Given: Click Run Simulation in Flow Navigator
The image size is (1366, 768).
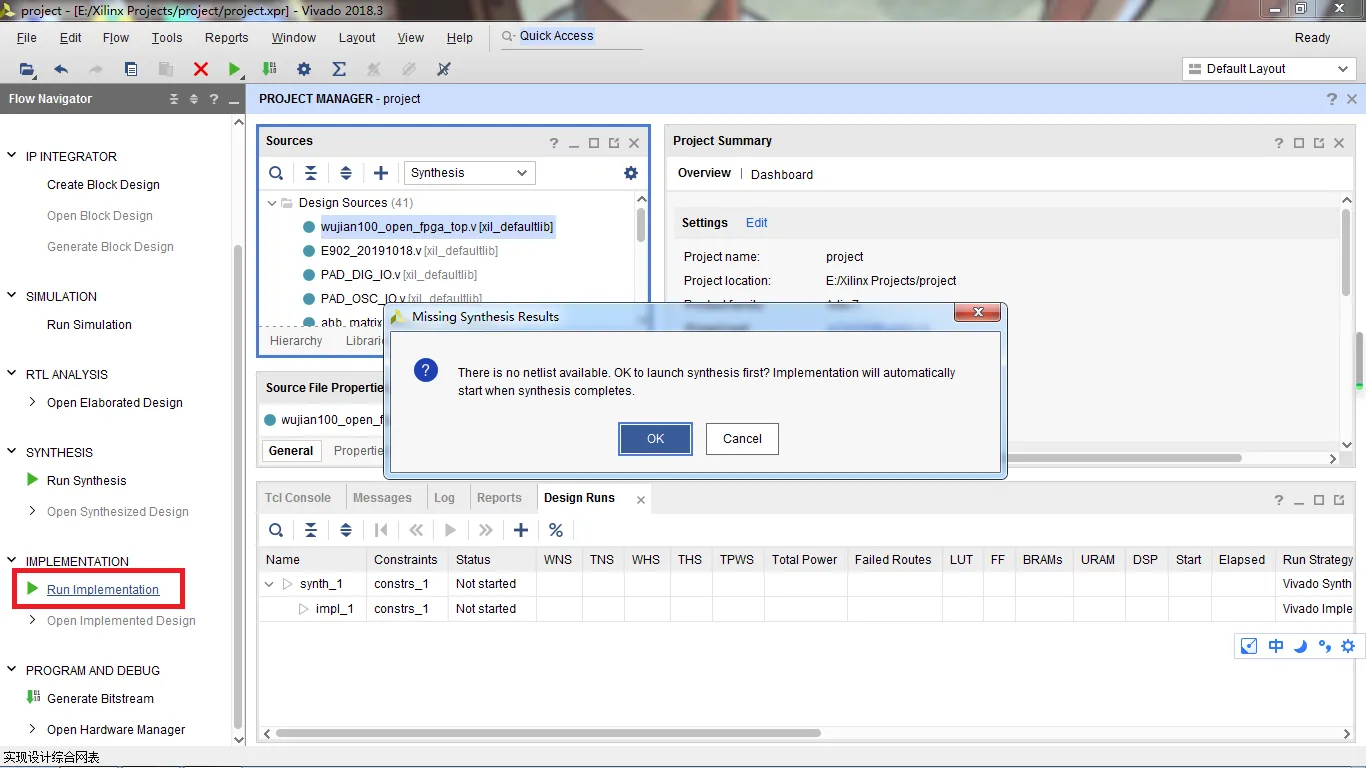Looking at the screenshot, I should 89,325.
